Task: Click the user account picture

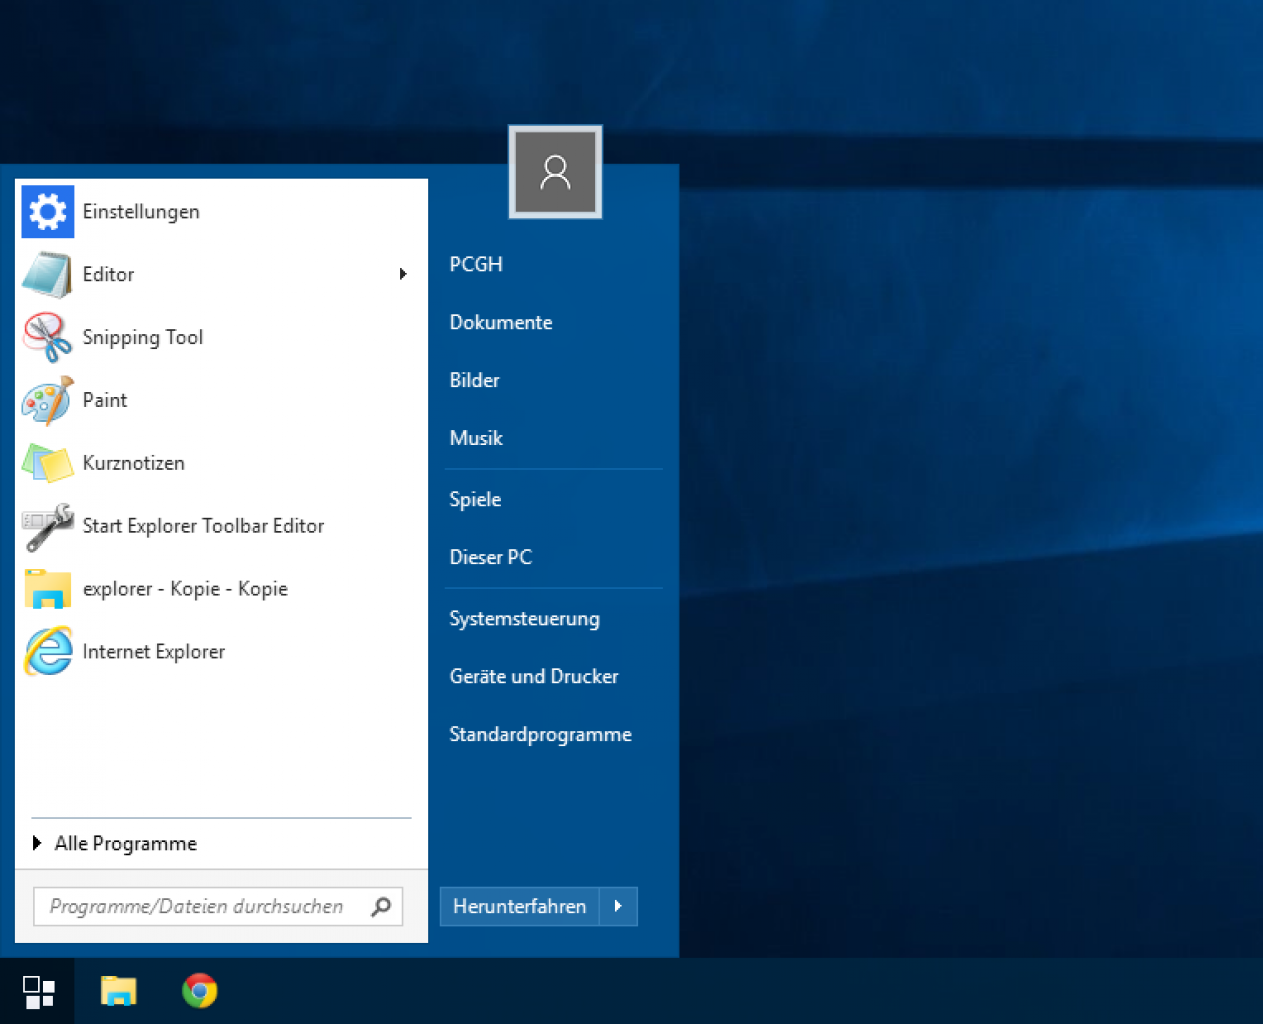Action: (x=555, y=172)
